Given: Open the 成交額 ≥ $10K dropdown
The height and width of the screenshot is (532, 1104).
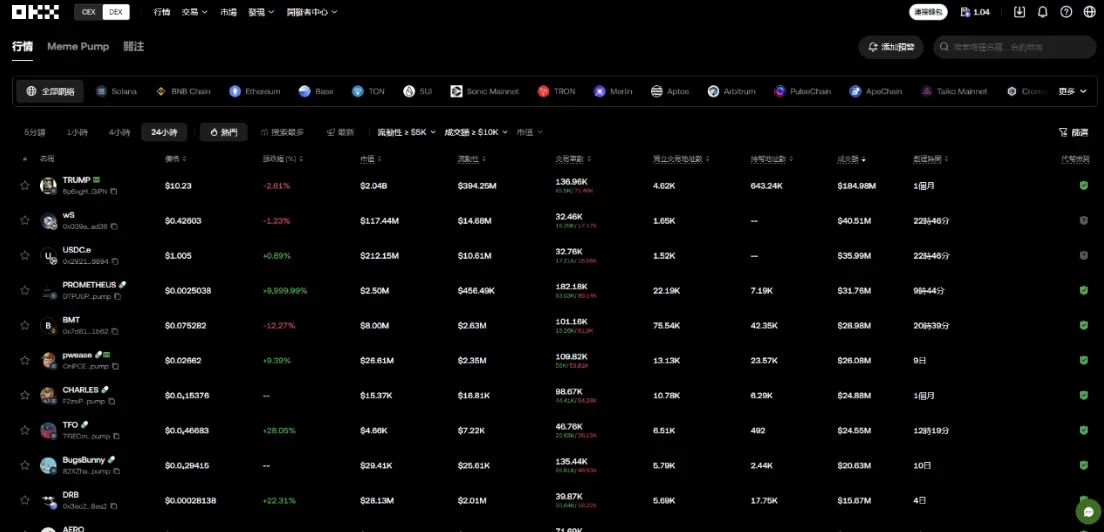Looking at the screenshot, I should pyautogui.click(x=476, y=132).
